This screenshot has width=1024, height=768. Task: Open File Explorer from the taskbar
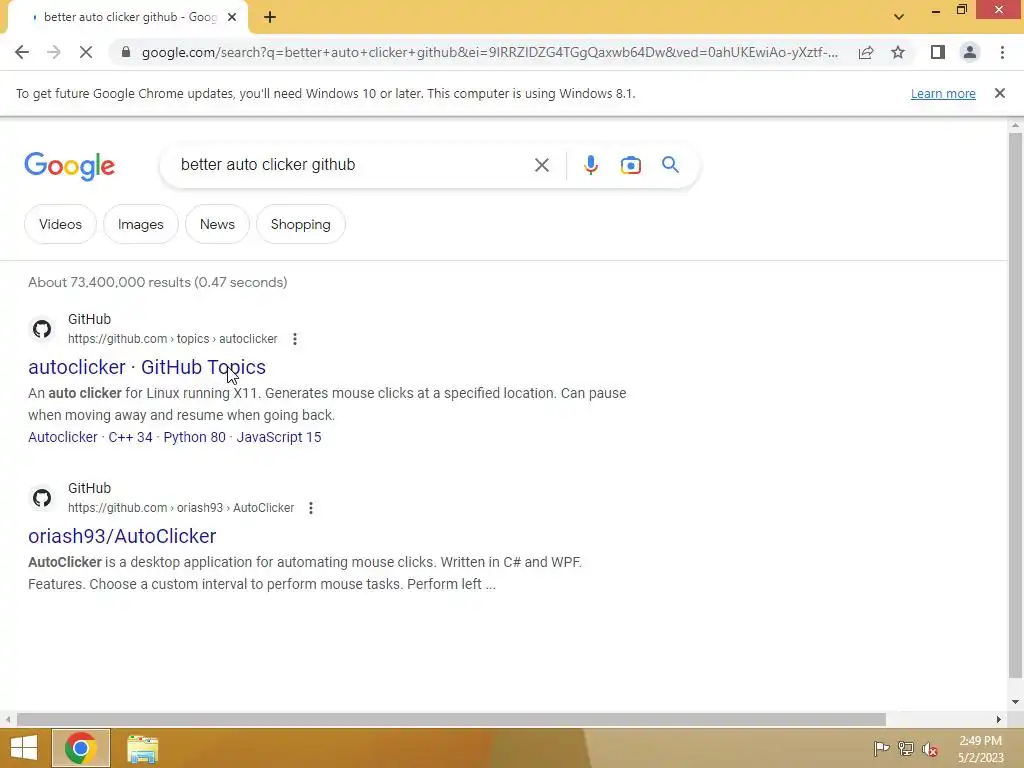point(142,748)
